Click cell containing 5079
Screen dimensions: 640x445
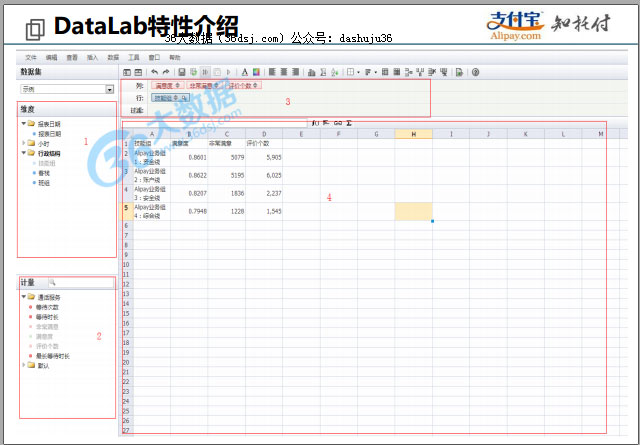[227, 157]
